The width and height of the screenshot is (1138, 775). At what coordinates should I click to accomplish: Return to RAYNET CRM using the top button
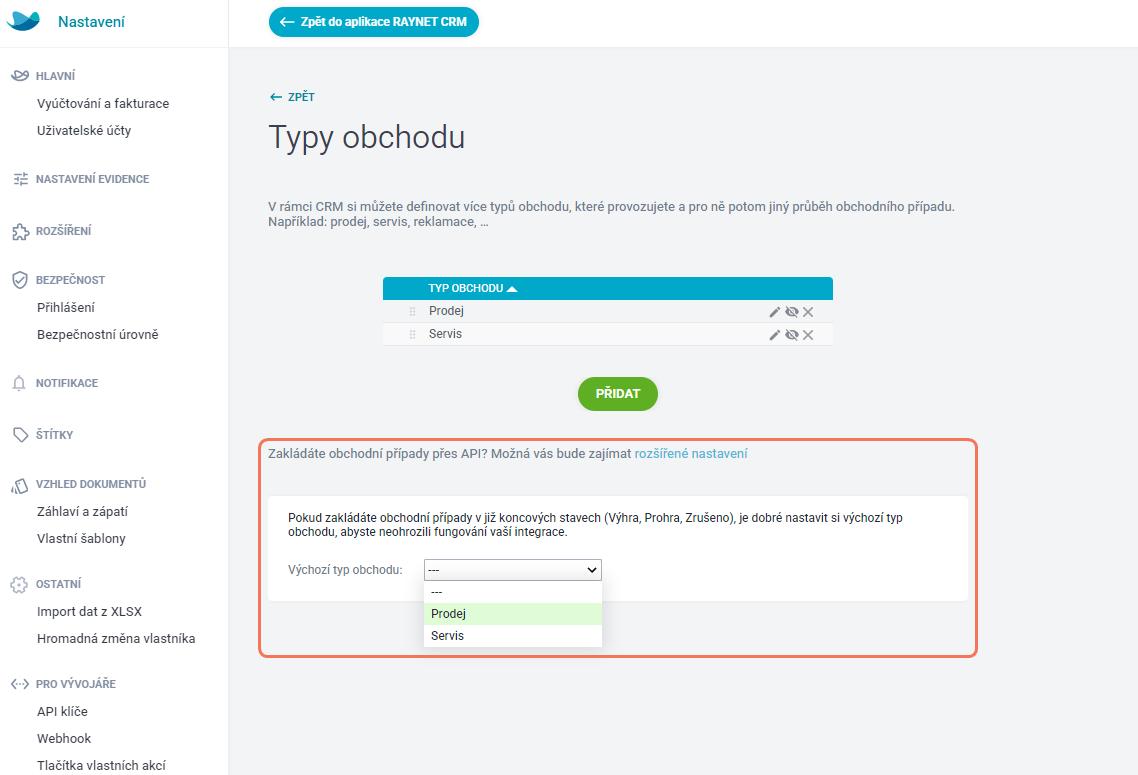point(374,22)
